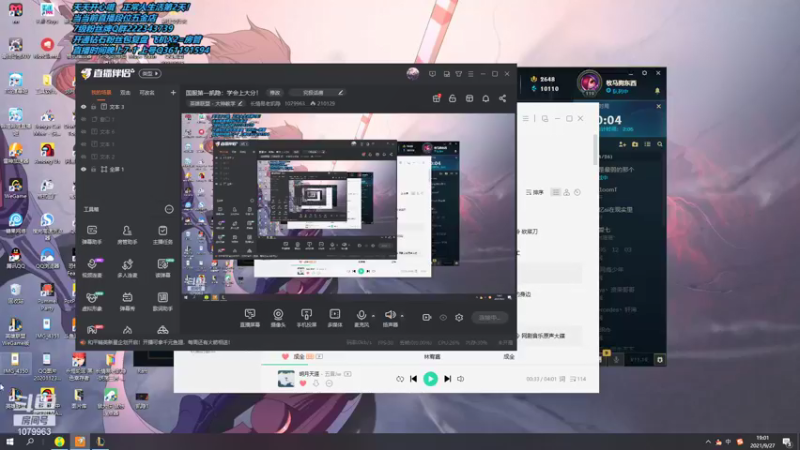
Task: Open the Windows Start menu
Action: [10, 442]
